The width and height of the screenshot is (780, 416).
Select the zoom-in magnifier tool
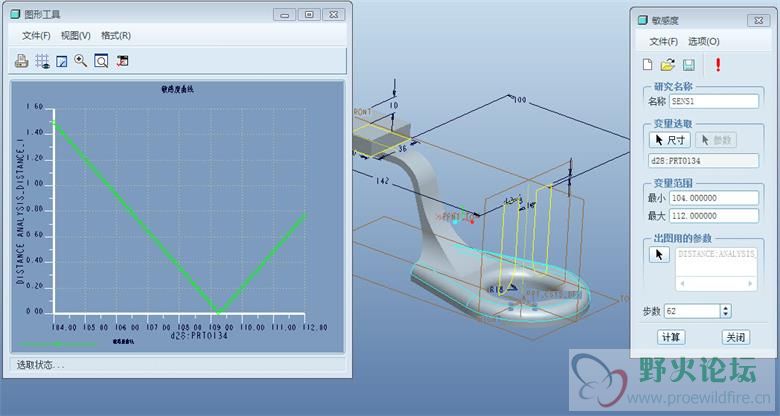point(81,61)
